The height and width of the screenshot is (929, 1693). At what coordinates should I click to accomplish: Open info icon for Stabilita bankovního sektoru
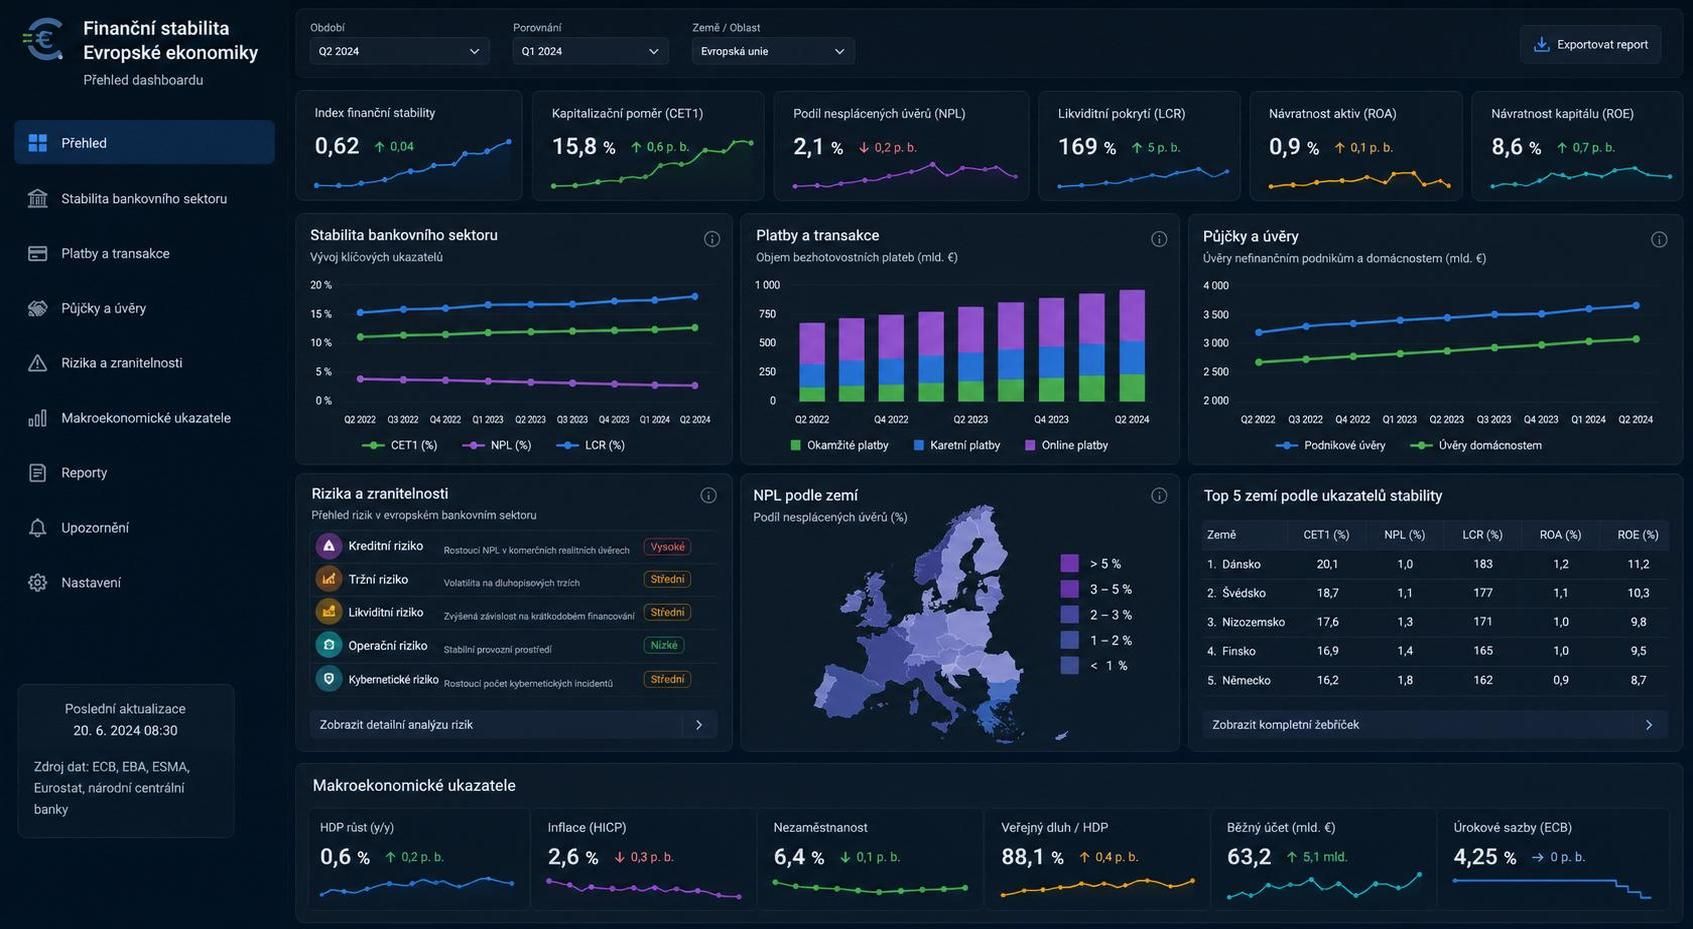pos(712,239)
